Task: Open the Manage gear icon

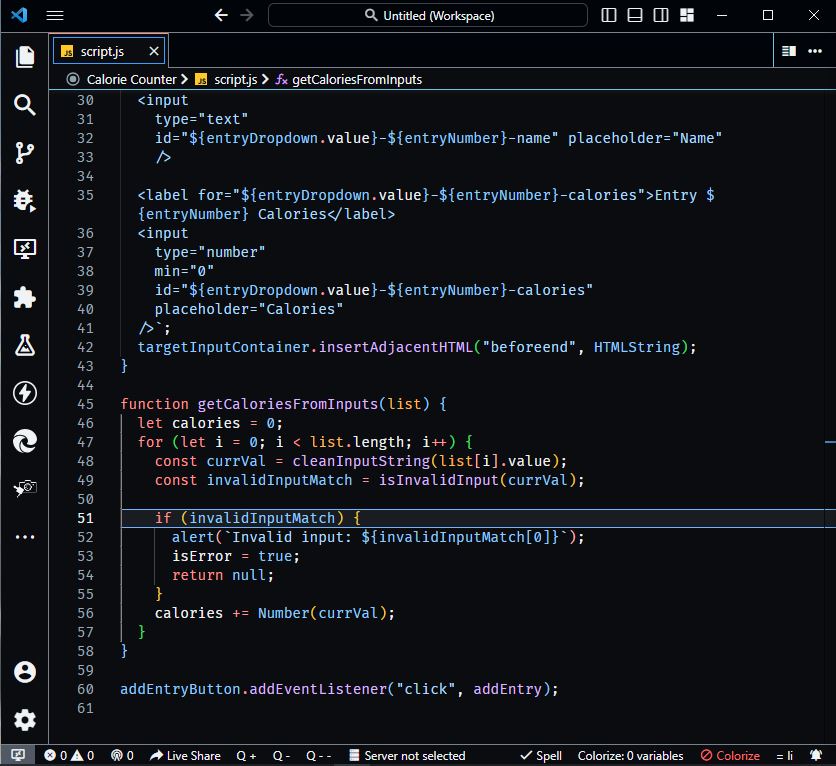Action: point(25,720)
